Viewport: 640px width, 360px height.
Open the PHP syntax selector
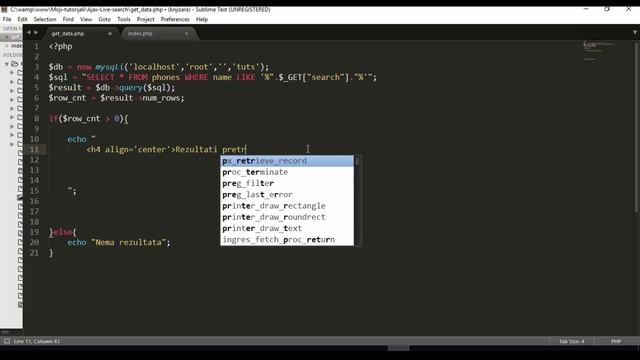[x=616, y=341]
